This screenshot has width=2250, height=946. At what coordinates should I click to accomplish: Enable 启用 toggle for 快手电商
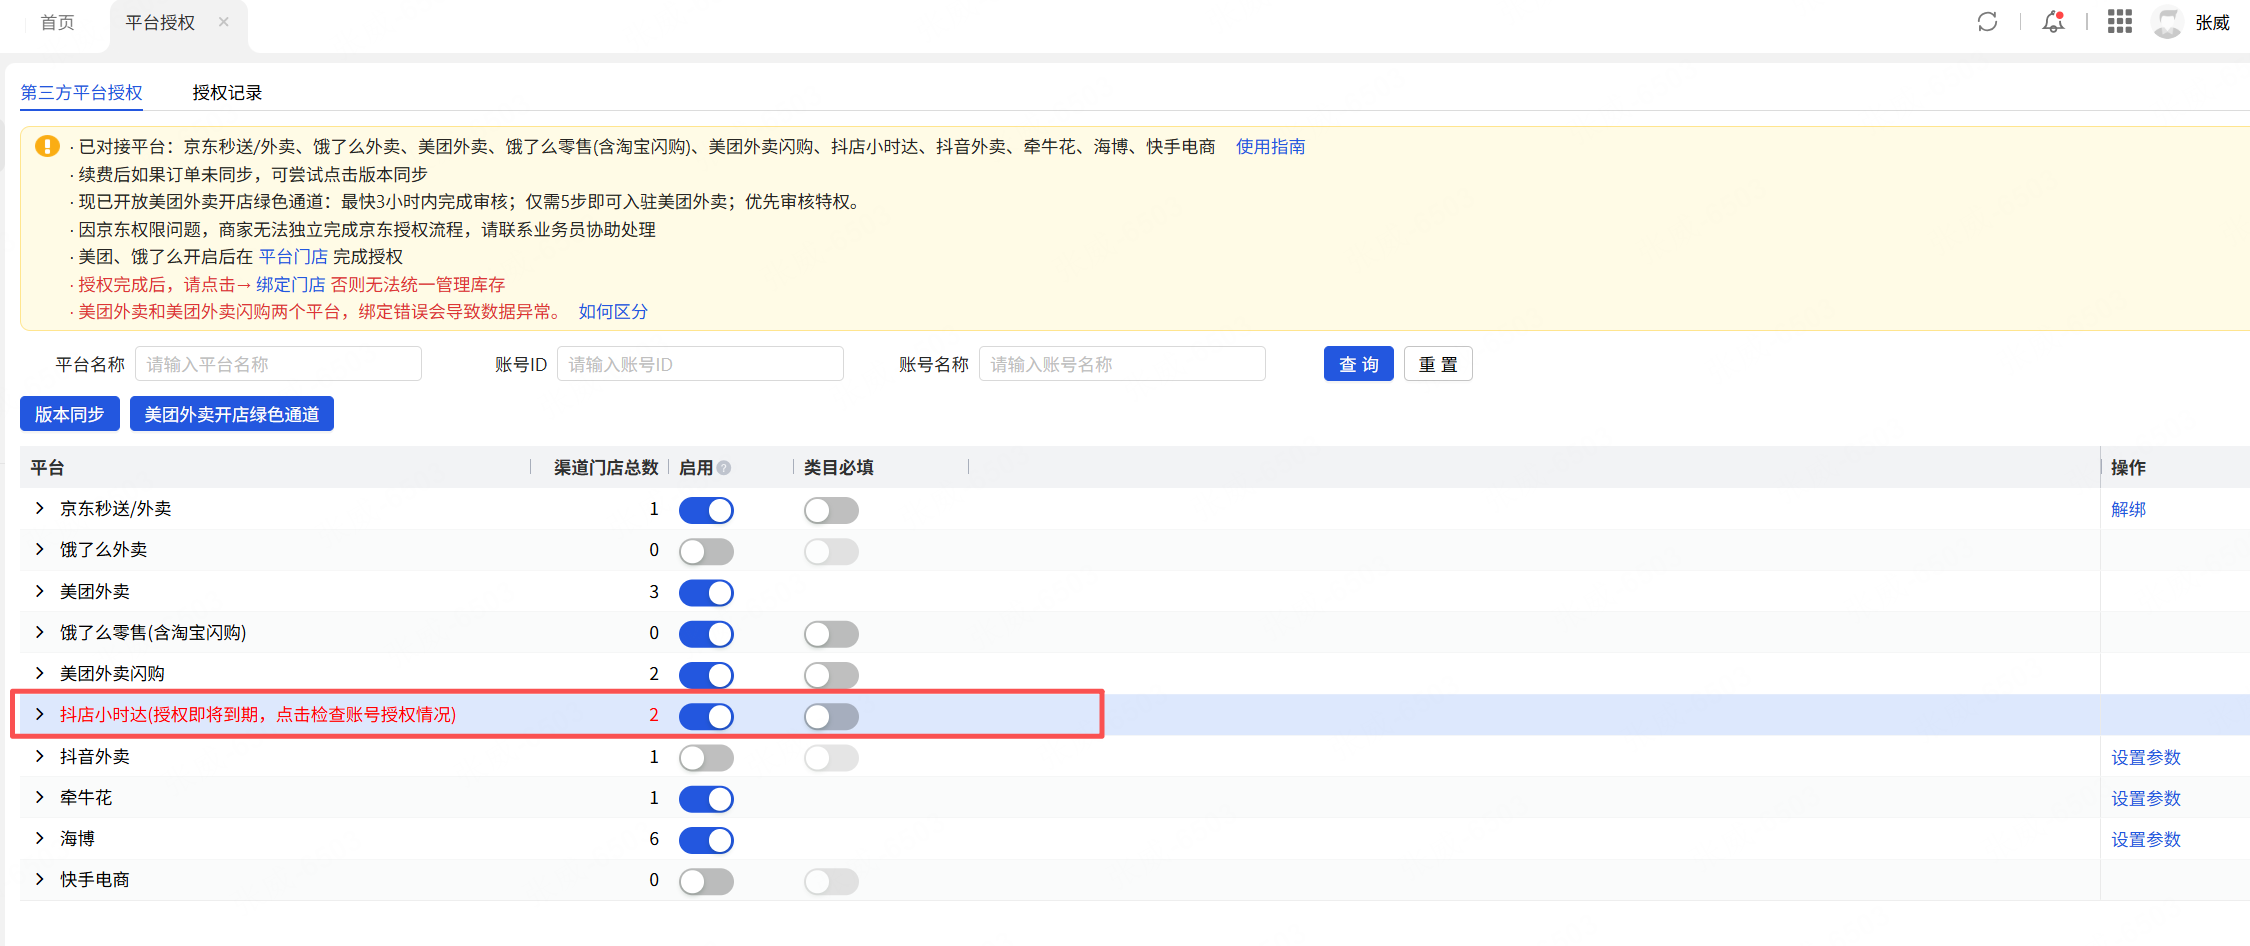click(x=706, y=882)
